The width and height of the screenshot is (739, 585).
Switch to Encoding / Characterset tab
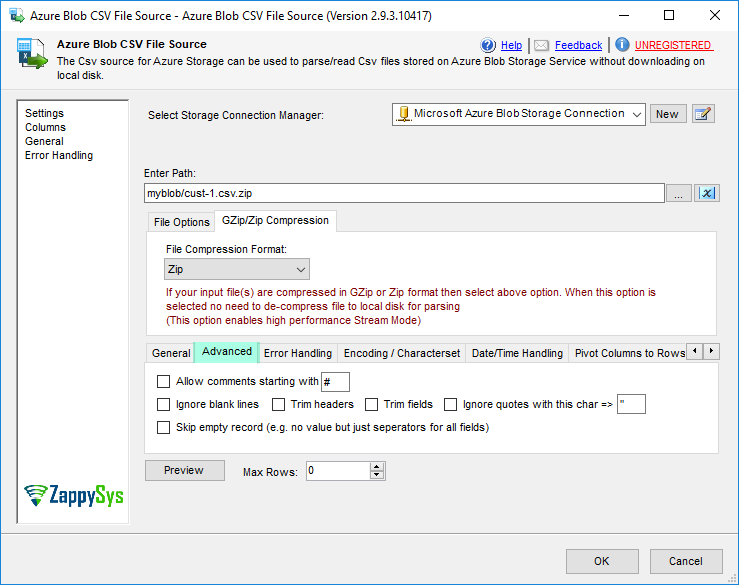pos(402,353)
